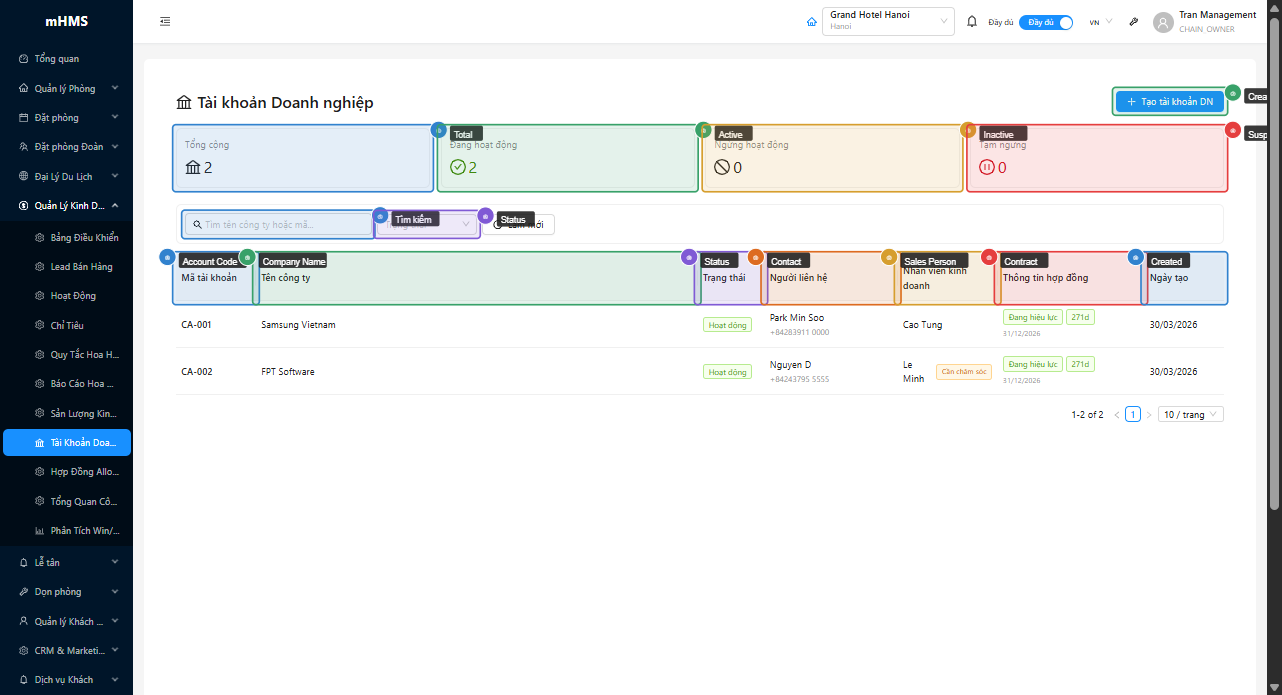
Task: Click the Tạo tài khoản DN button
Action: click(x=1169, y=101)
